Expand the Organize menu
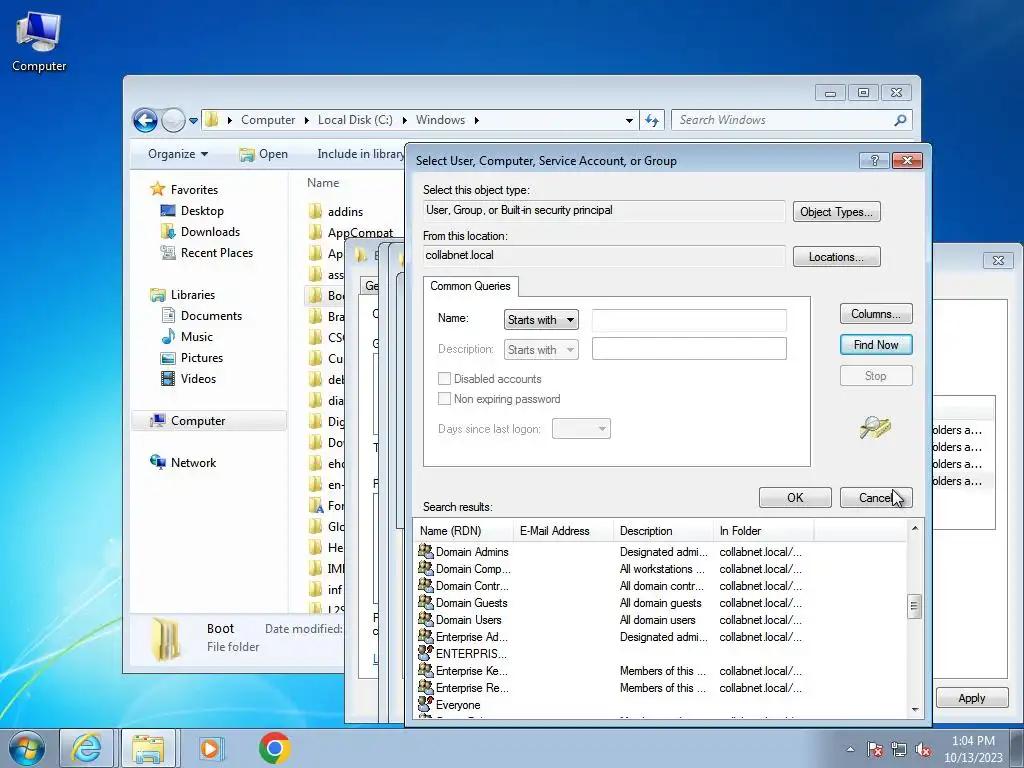This screenshot has height=768, width=1024. tap(178, 154)
